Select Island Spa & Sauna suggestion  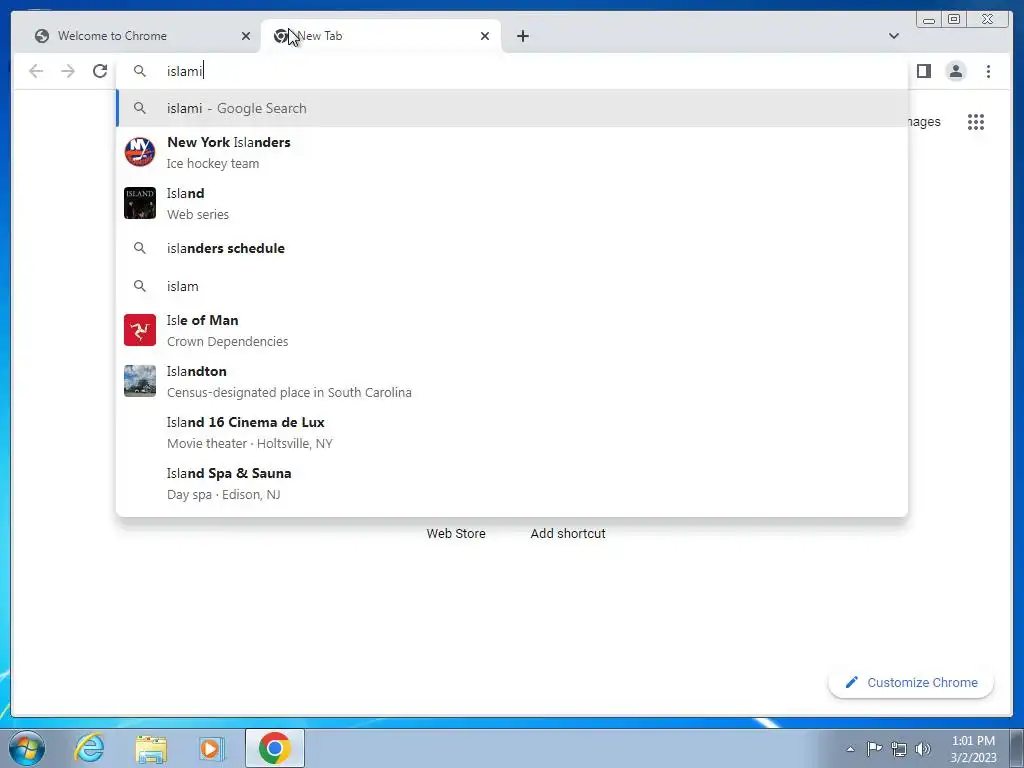point(511,483)
